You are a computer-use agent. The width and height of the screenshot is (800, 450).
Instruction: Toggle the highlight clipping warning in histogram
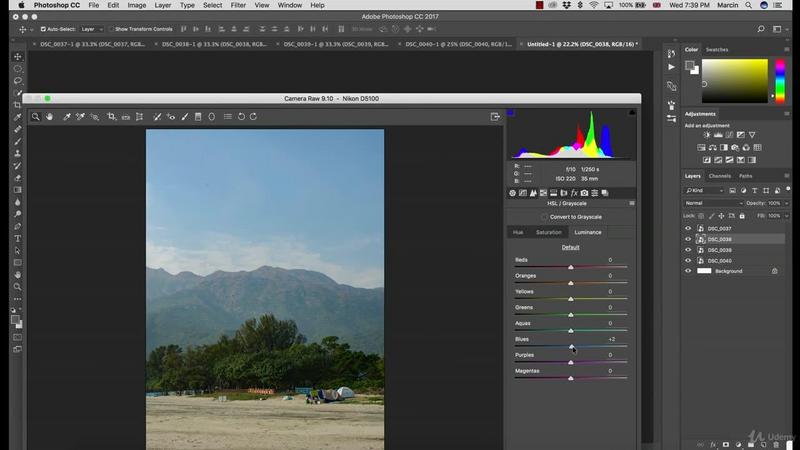632,112
